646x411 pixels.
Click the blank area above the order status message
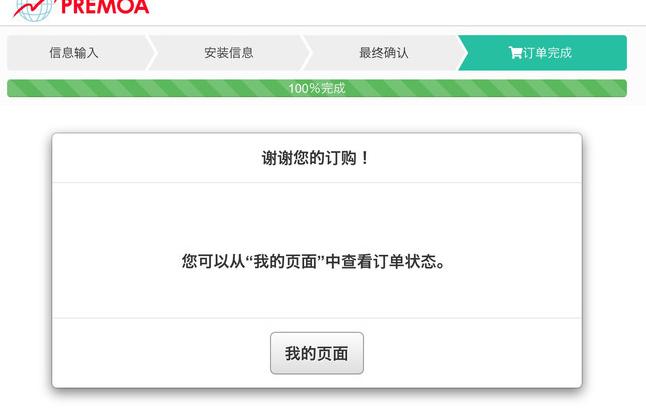click(x=317, y=216)
